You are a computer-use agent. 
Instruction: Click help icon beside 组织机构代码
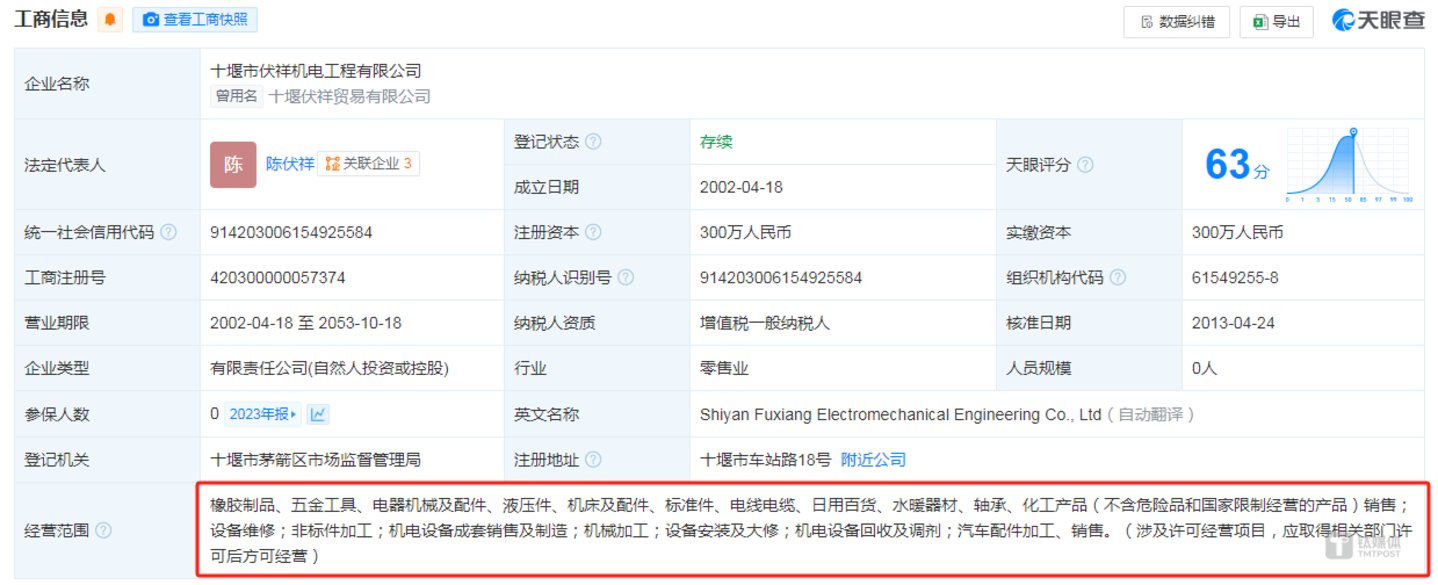[x=1117, y=278]
